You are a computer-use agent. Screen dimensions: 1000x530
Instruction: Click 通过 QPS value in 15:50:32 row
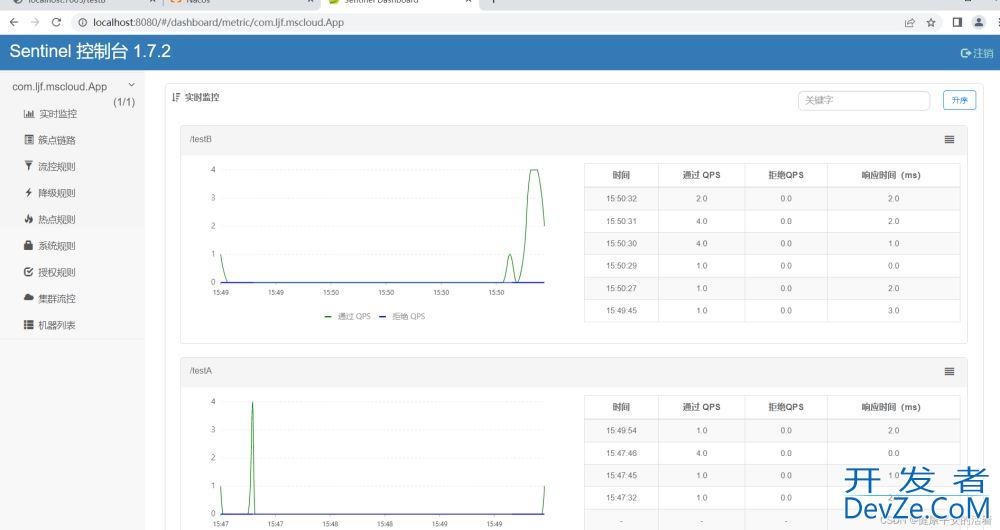click(702, 198)
